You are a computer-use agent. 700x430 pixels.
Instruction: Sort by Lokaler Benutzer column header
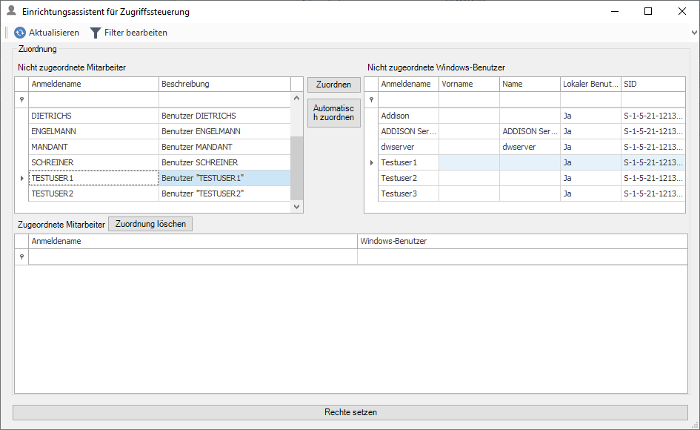coord(591,84)
